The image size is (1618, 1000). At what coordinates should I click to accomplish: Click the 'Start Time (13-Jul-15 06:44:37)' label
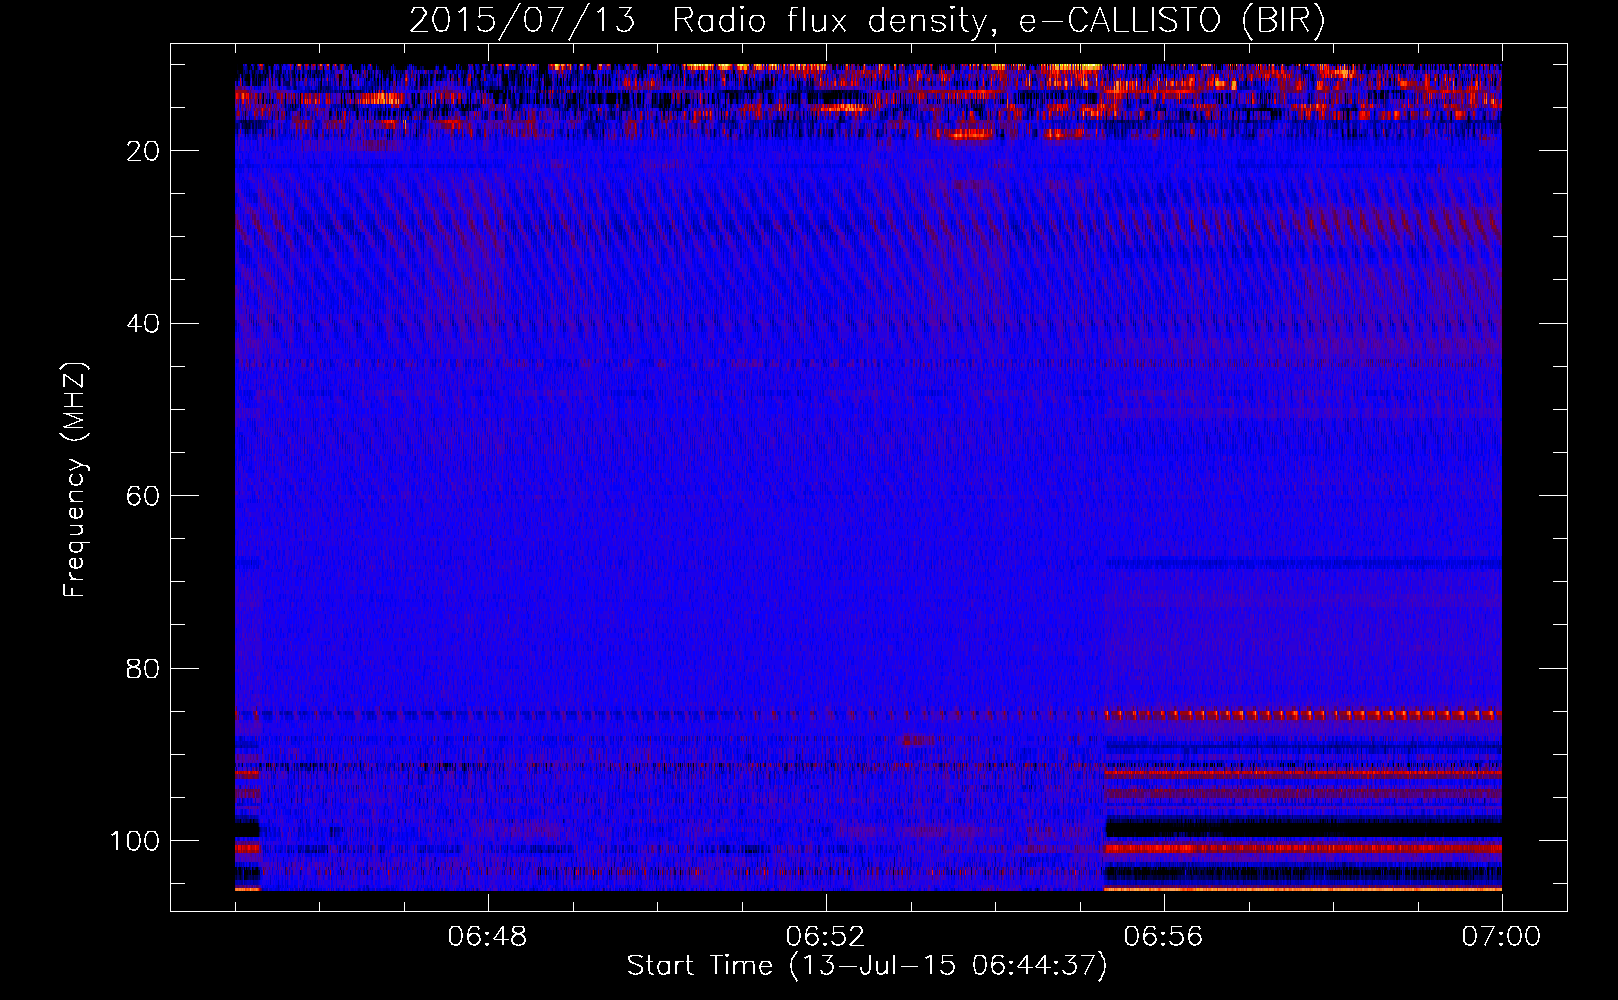pyautogui.click(x=867, y=966)
